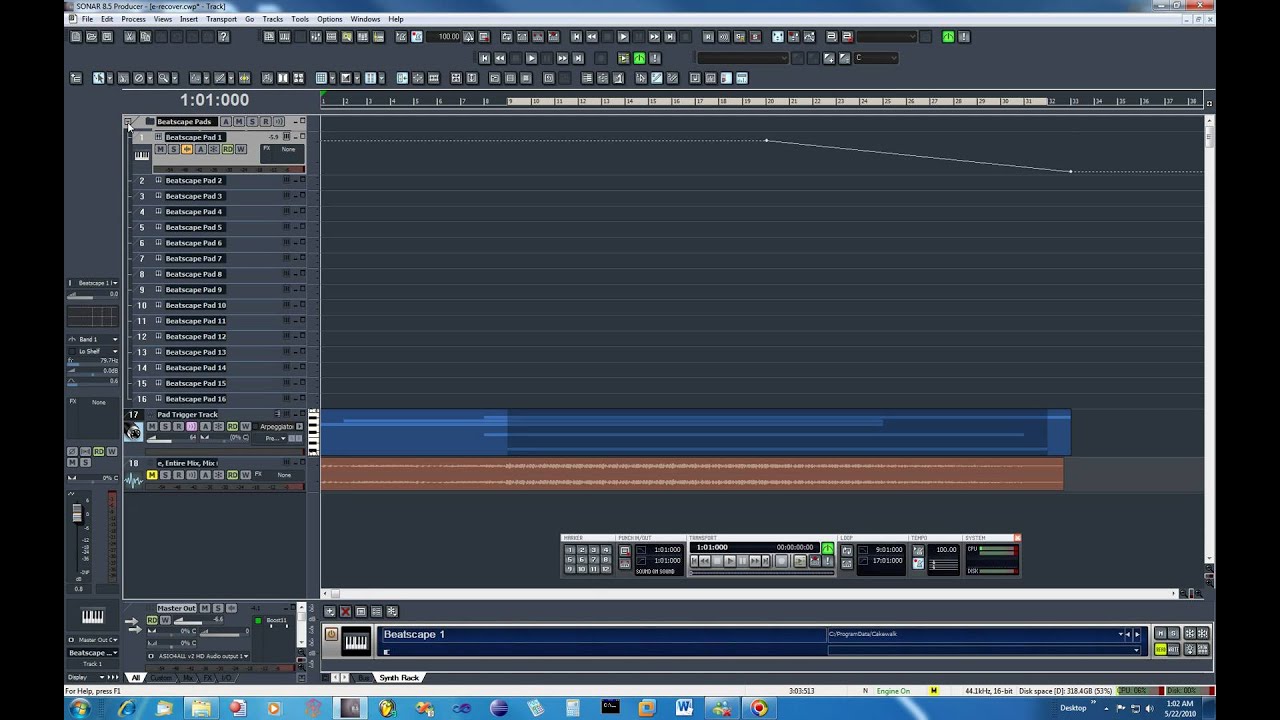Enable input echo on Pad Trigger Track
The width and height of the screenshot is (1280, 720).
coord(192,426)
